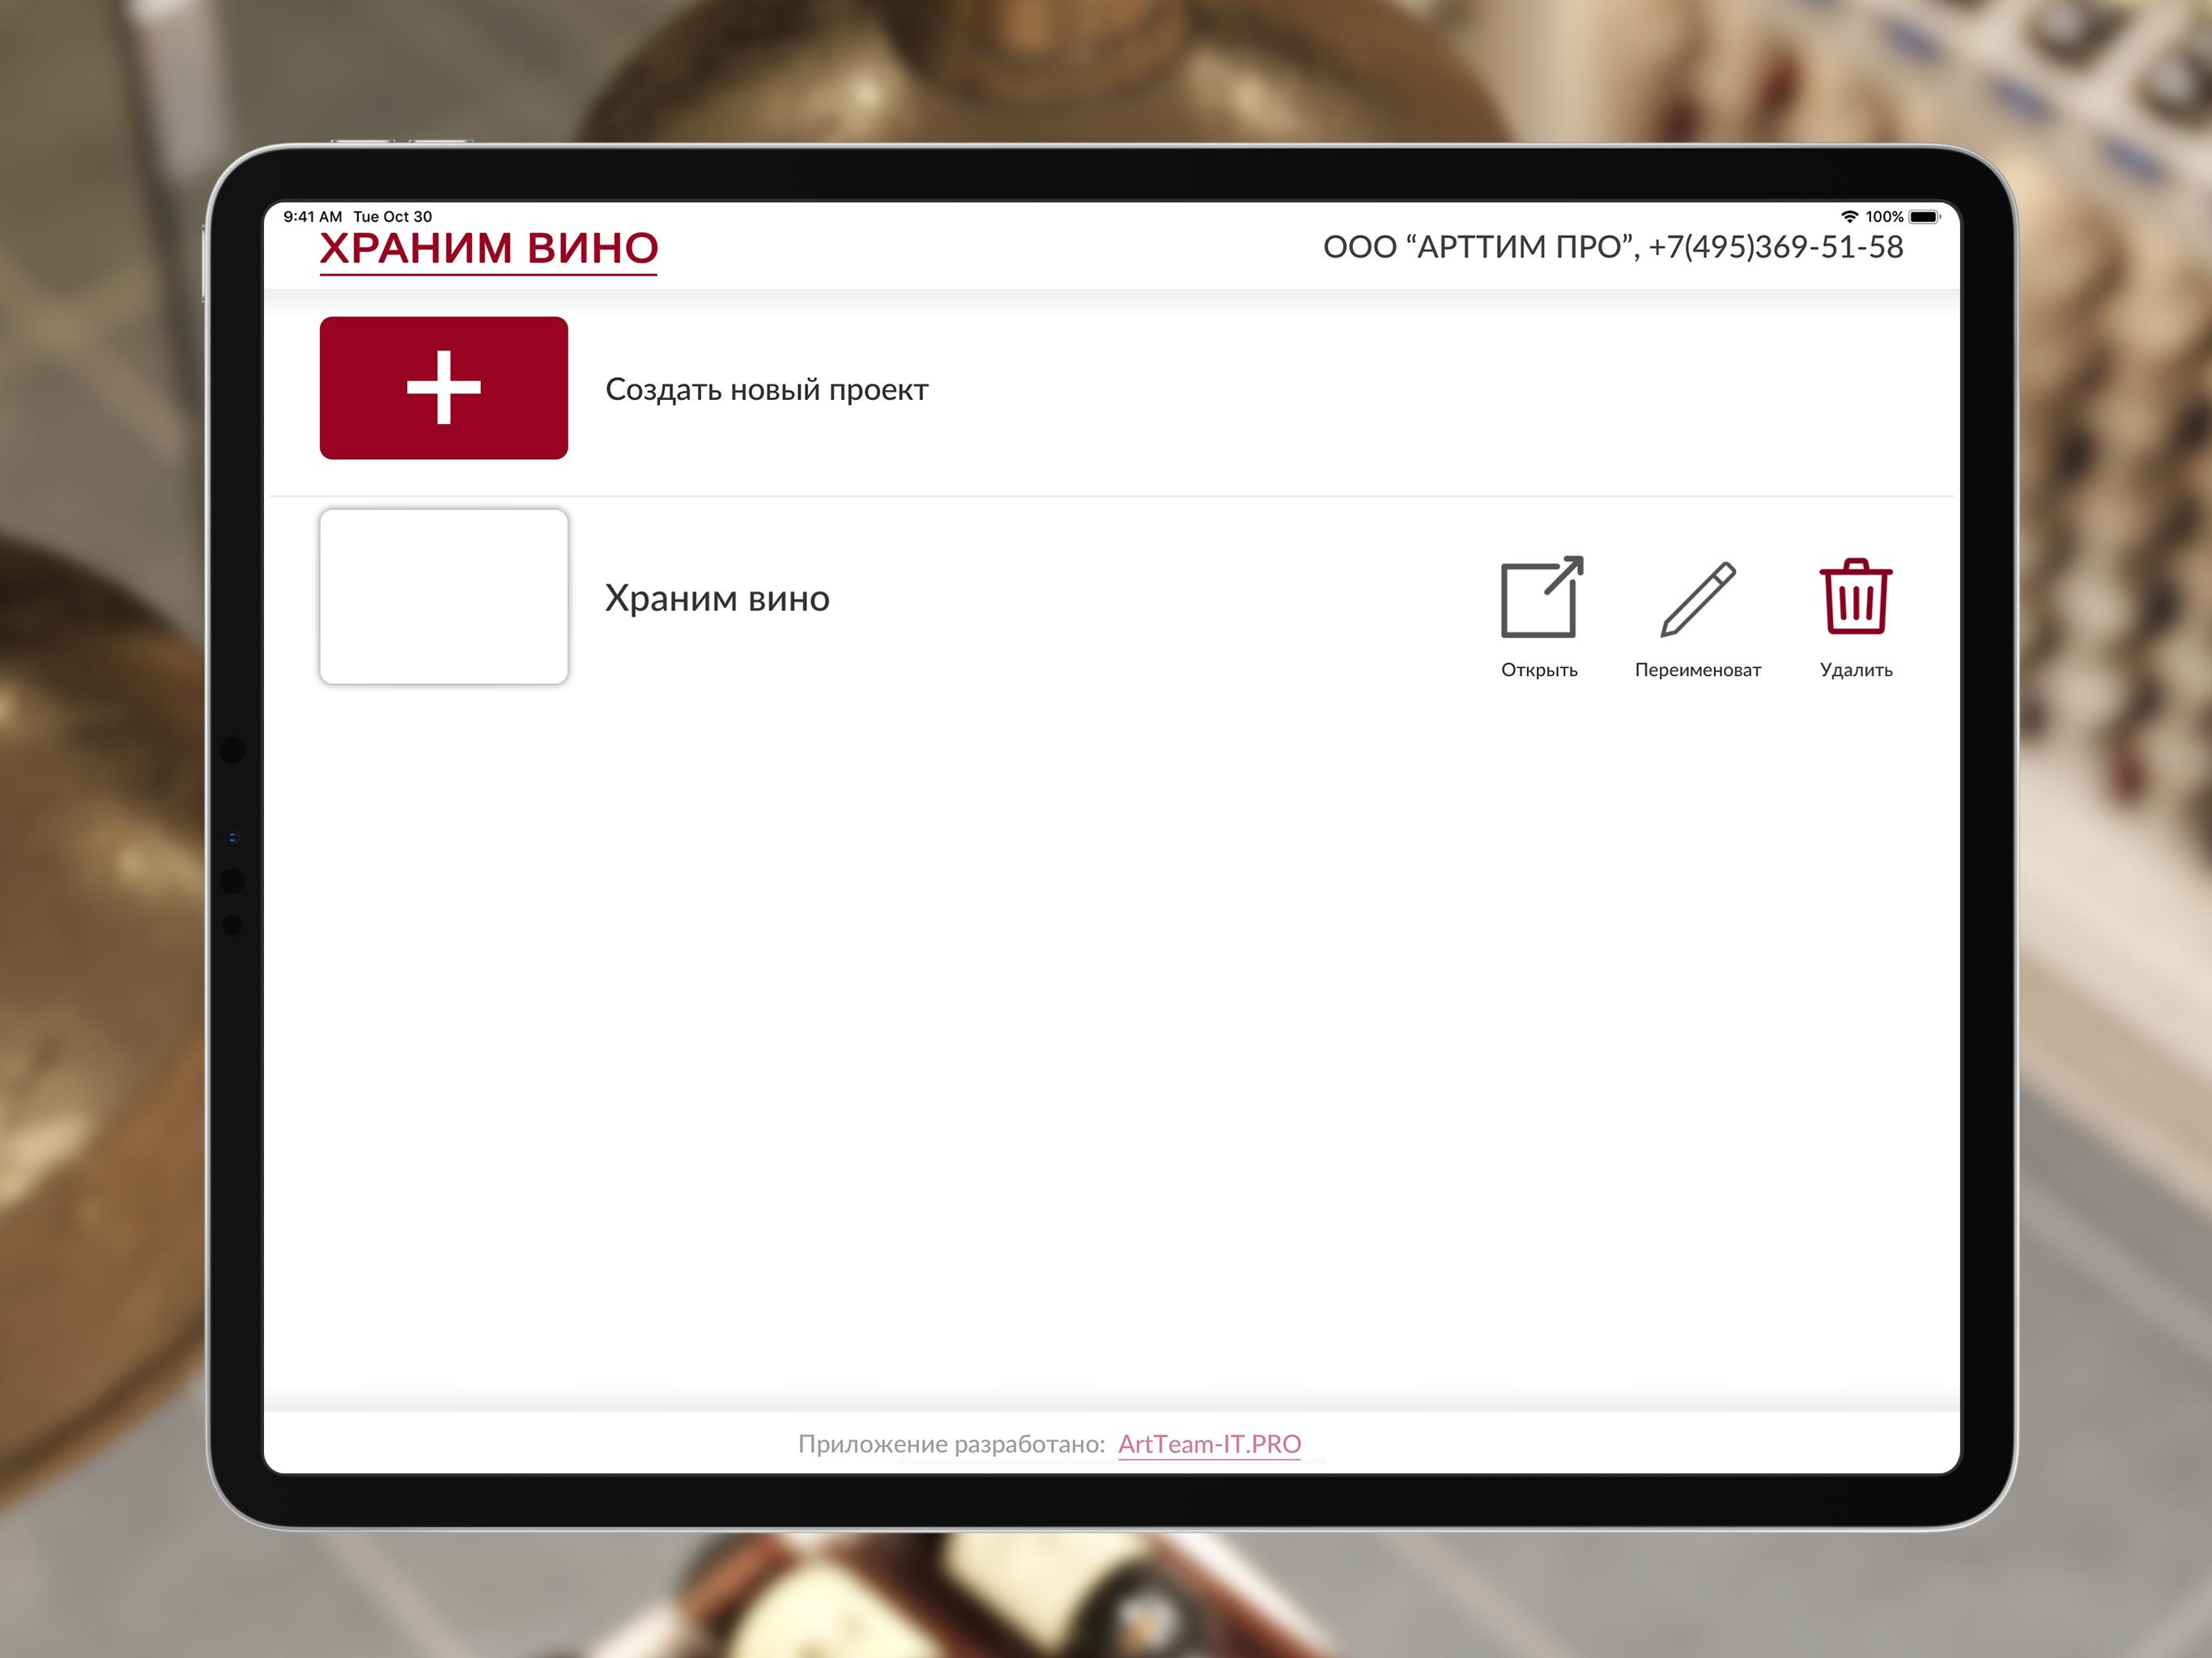Click the 9:41 AM clock in status bar
Image resolution: width=2212 pixels, height=1658 pixels.
312,217
